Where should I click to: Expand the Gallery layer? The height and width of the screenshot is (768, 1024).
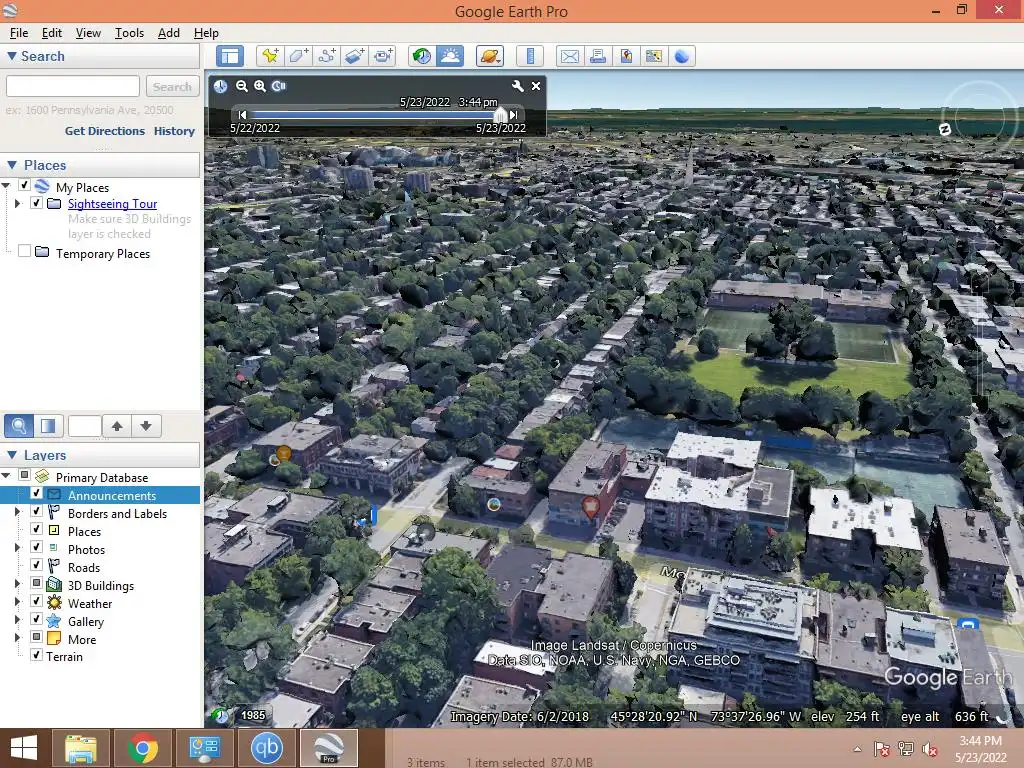18,620
